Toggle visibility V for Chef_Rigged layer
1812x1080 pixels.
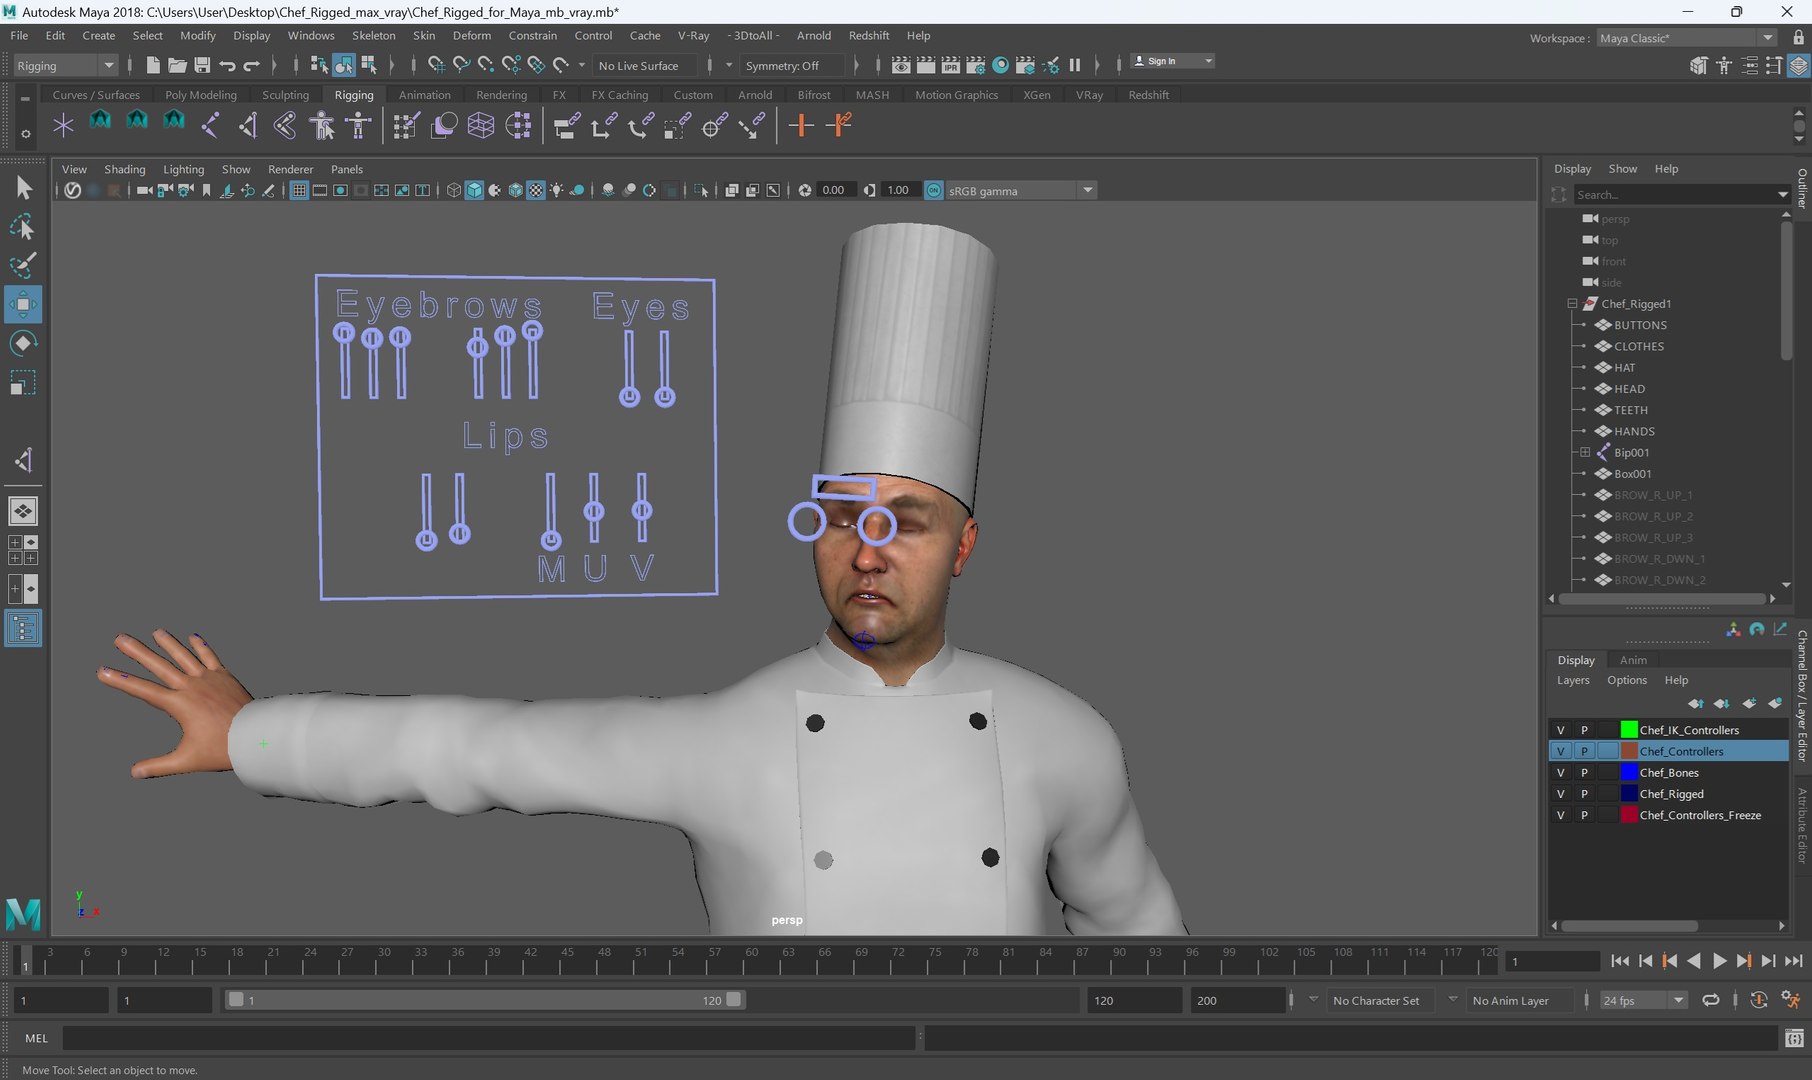pos(1560,794)
